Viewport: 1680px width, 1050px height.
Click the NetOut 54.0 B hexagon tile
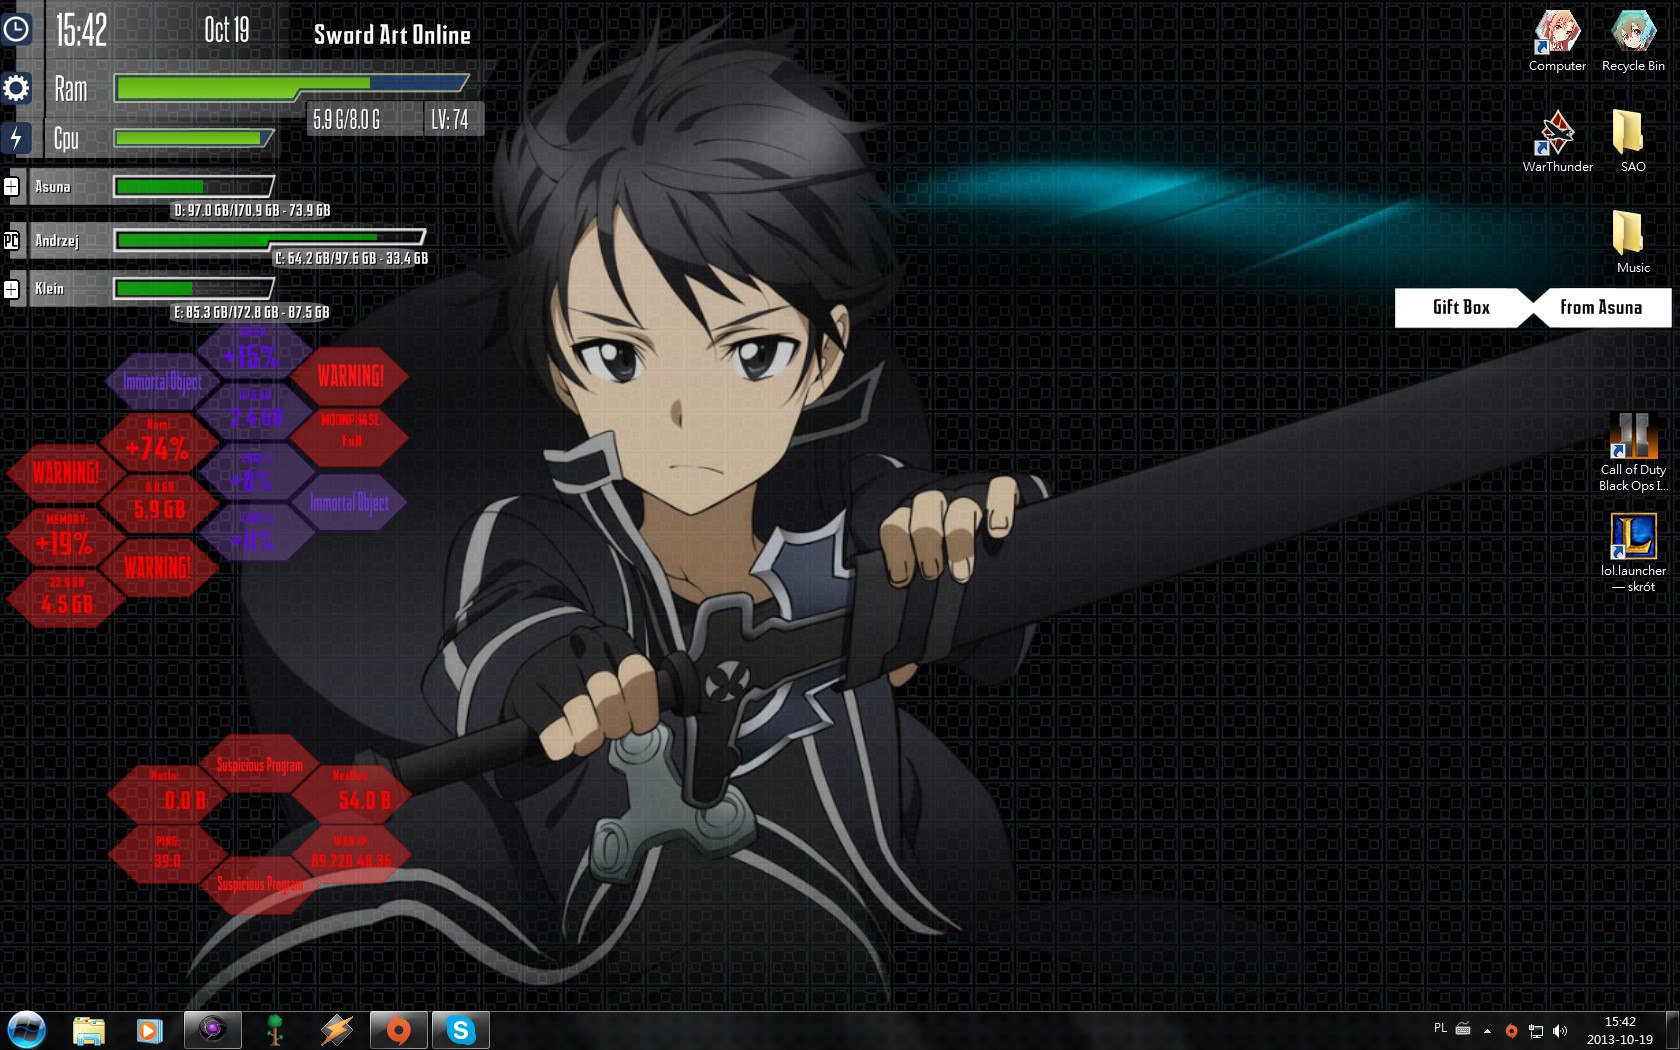coord(353,793)
